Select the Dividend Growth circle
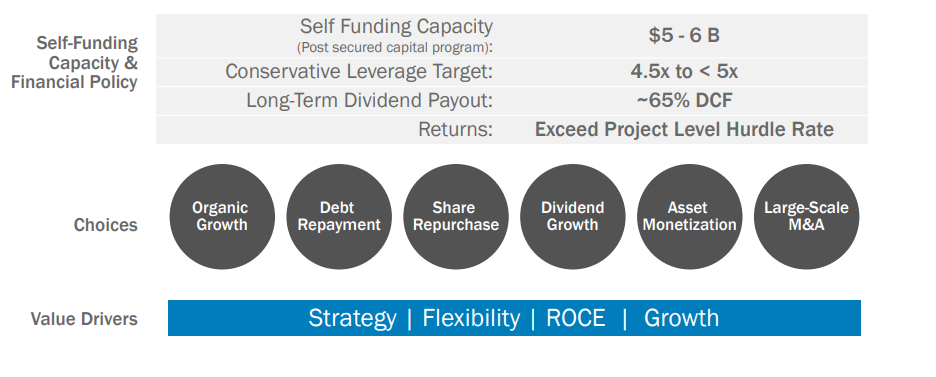This screenshot has width=936, height=377. pos(572,217)
